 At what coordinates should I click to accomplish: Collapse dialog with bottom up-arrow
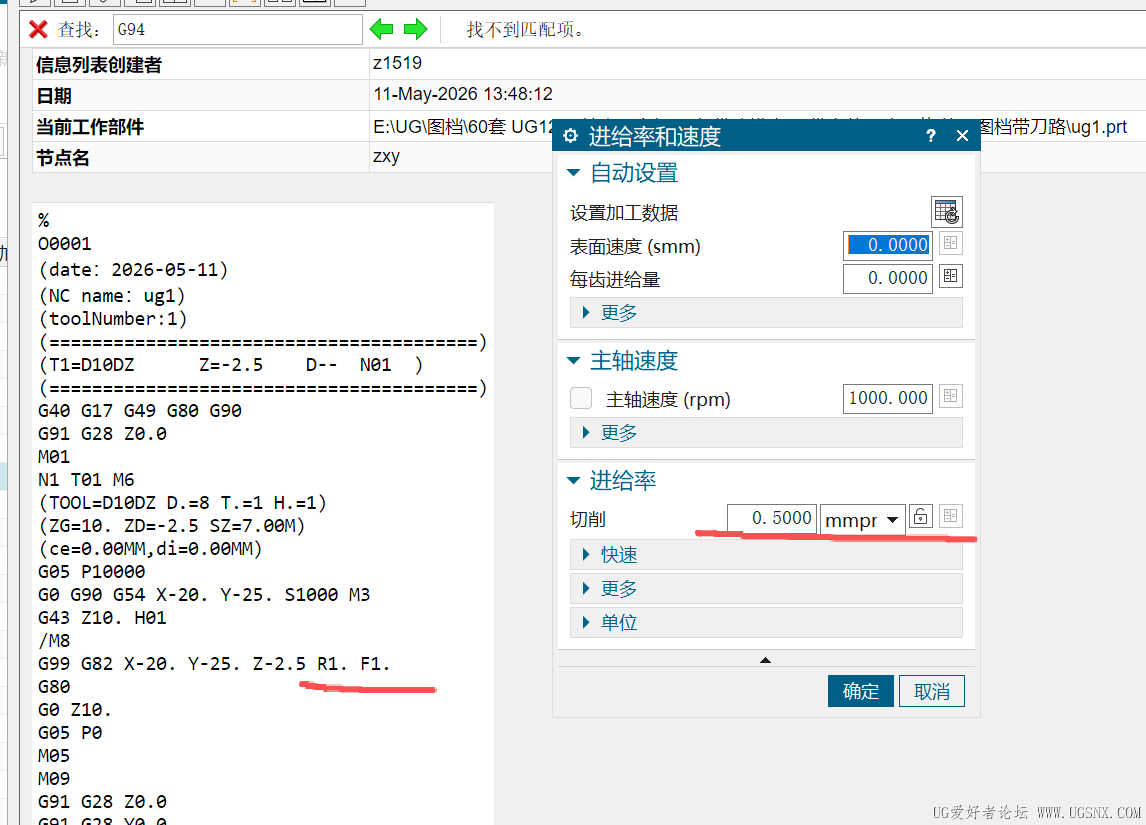(765, 660)
